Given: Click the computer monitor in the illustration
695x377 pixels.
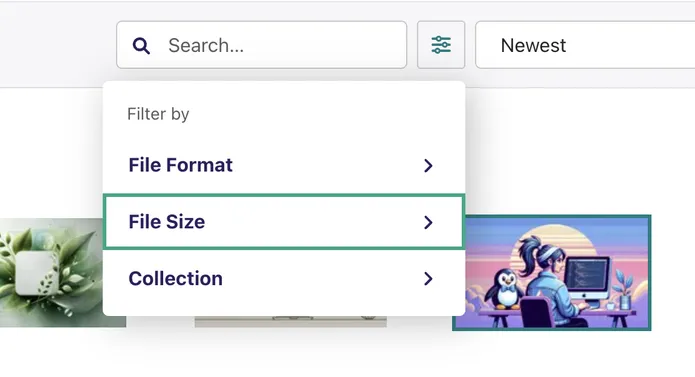Looking at the screenshot, I should (589, 279).
